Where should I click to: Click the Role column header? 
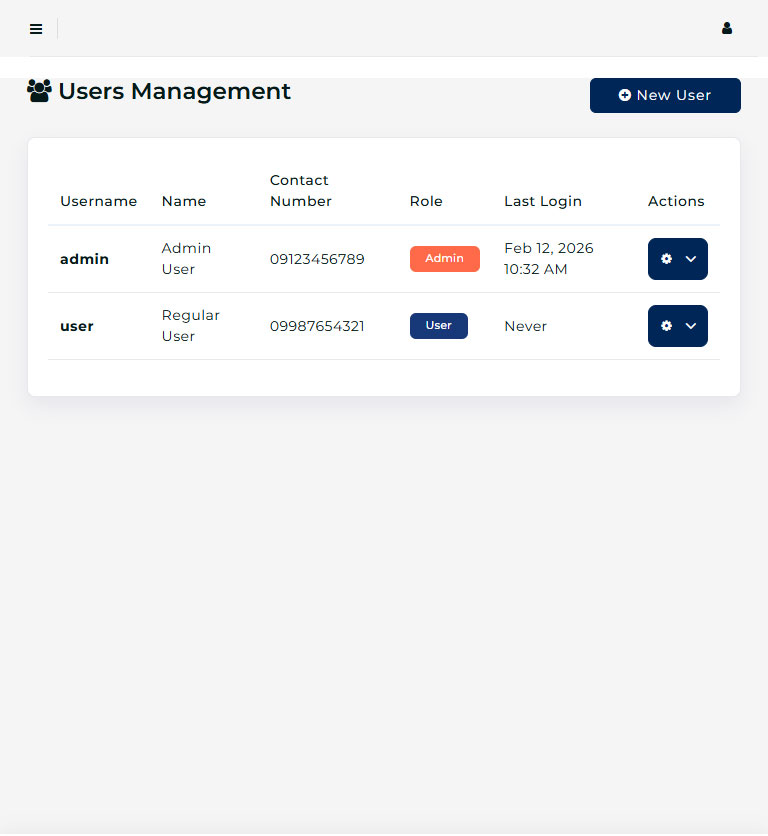point(426,201)
